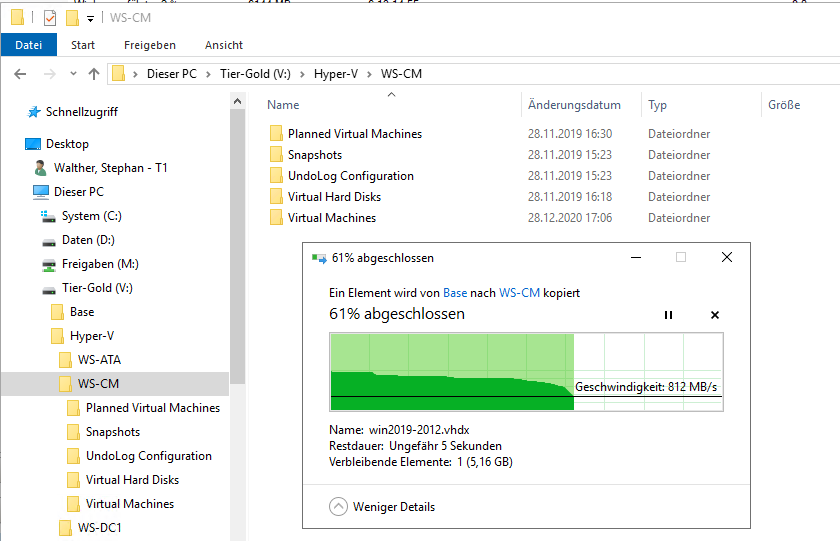The width and height of the screenshot is (840, 541).
Task: Select Dieser PC in the navigation tree
Action: coord(78,192)
